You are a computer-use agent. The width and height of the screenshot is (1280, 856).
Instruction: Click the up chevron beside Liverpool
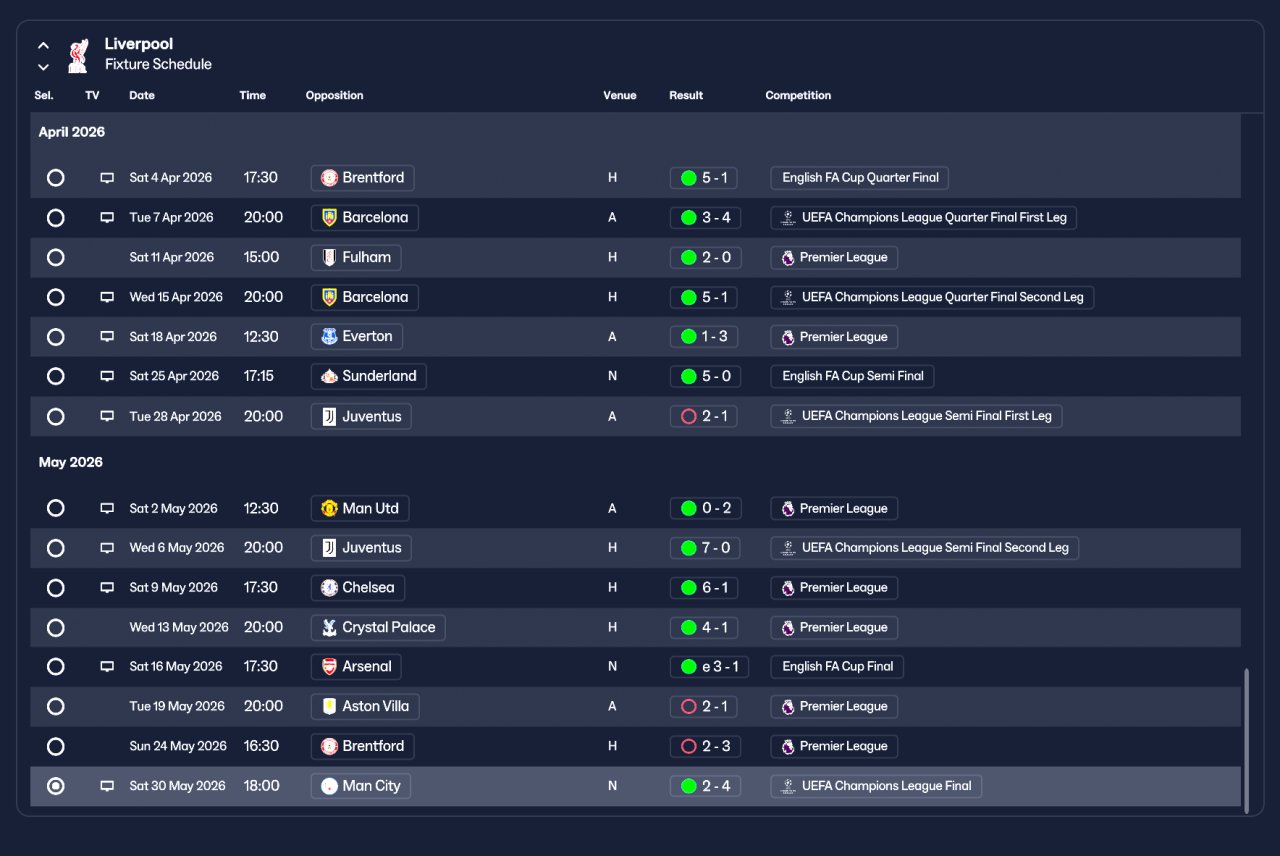point(43,45)
